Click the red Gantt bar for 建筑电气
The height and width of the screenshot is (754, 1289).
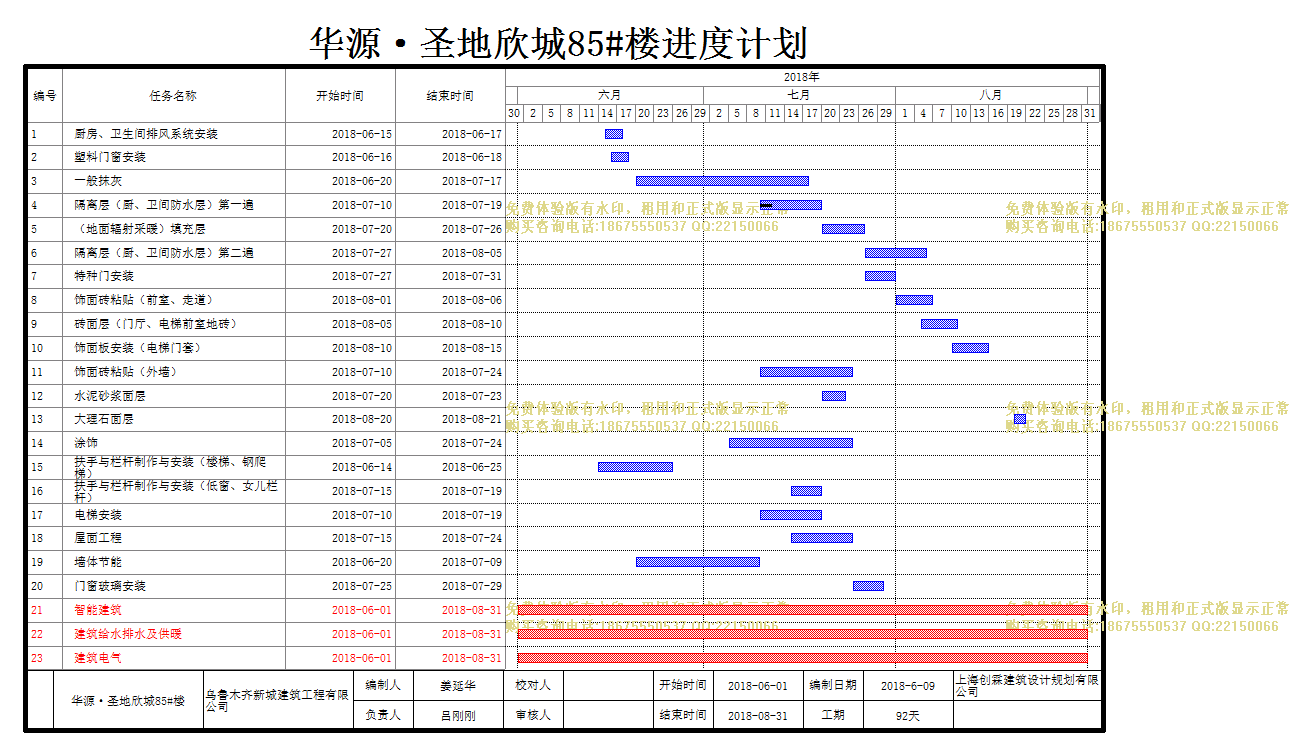[x=802, y=658]
